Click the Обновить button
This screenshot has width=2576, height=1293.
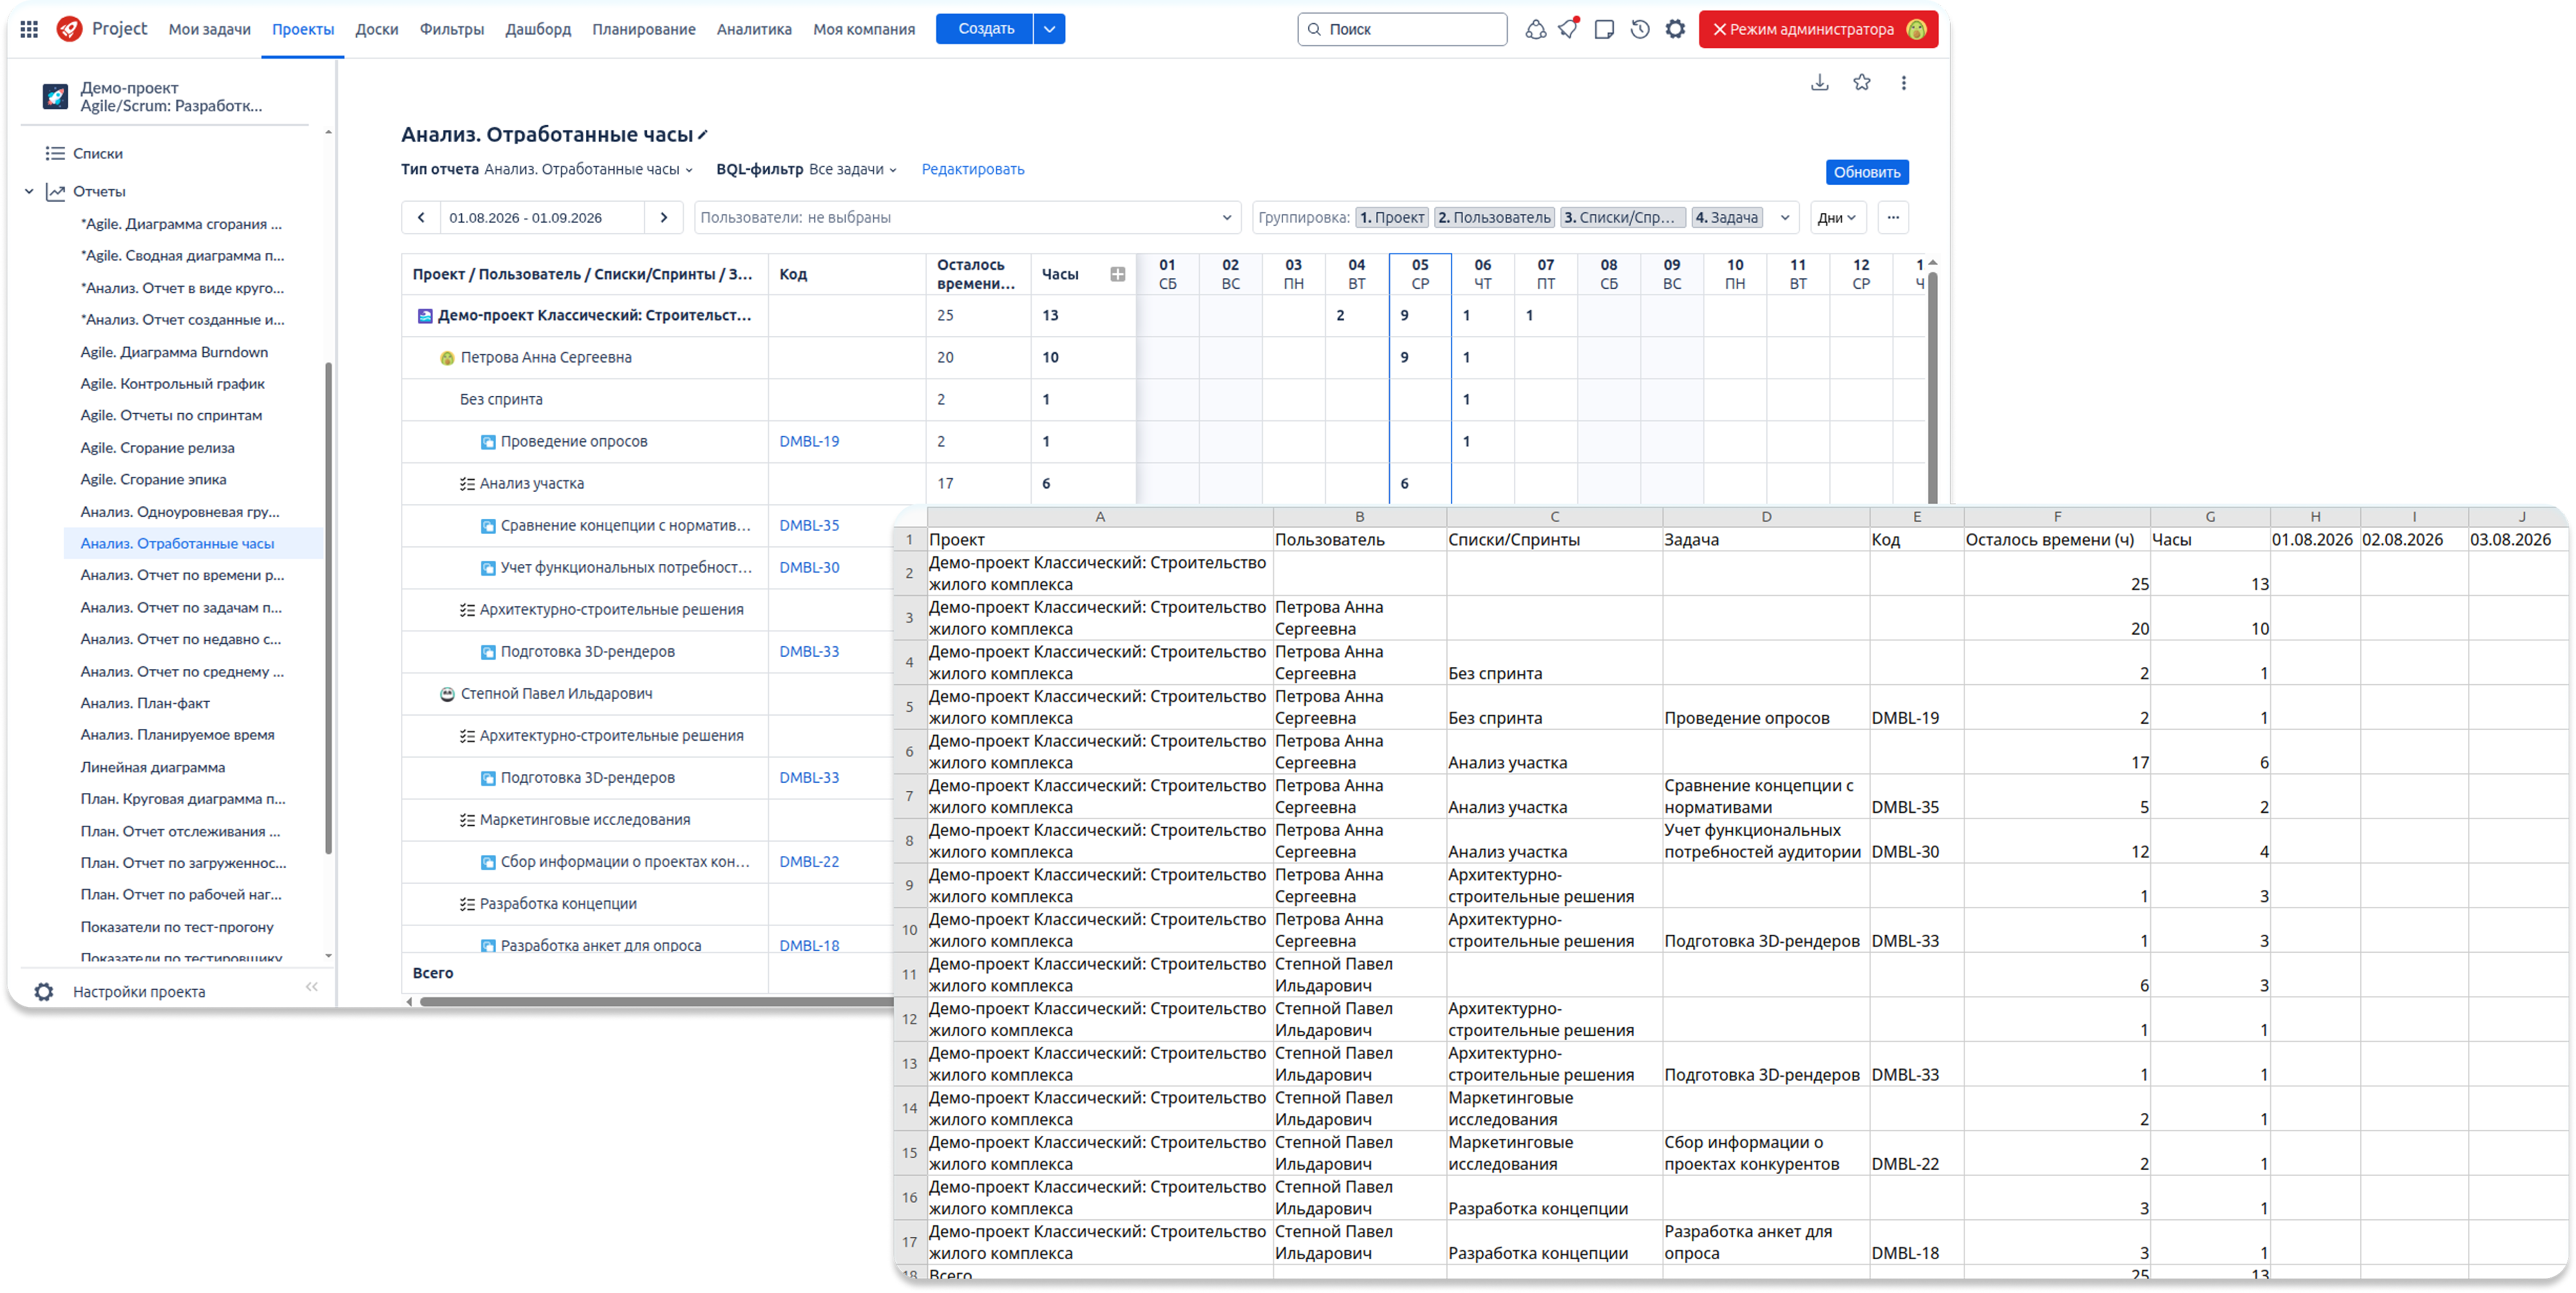[1867, 172]
